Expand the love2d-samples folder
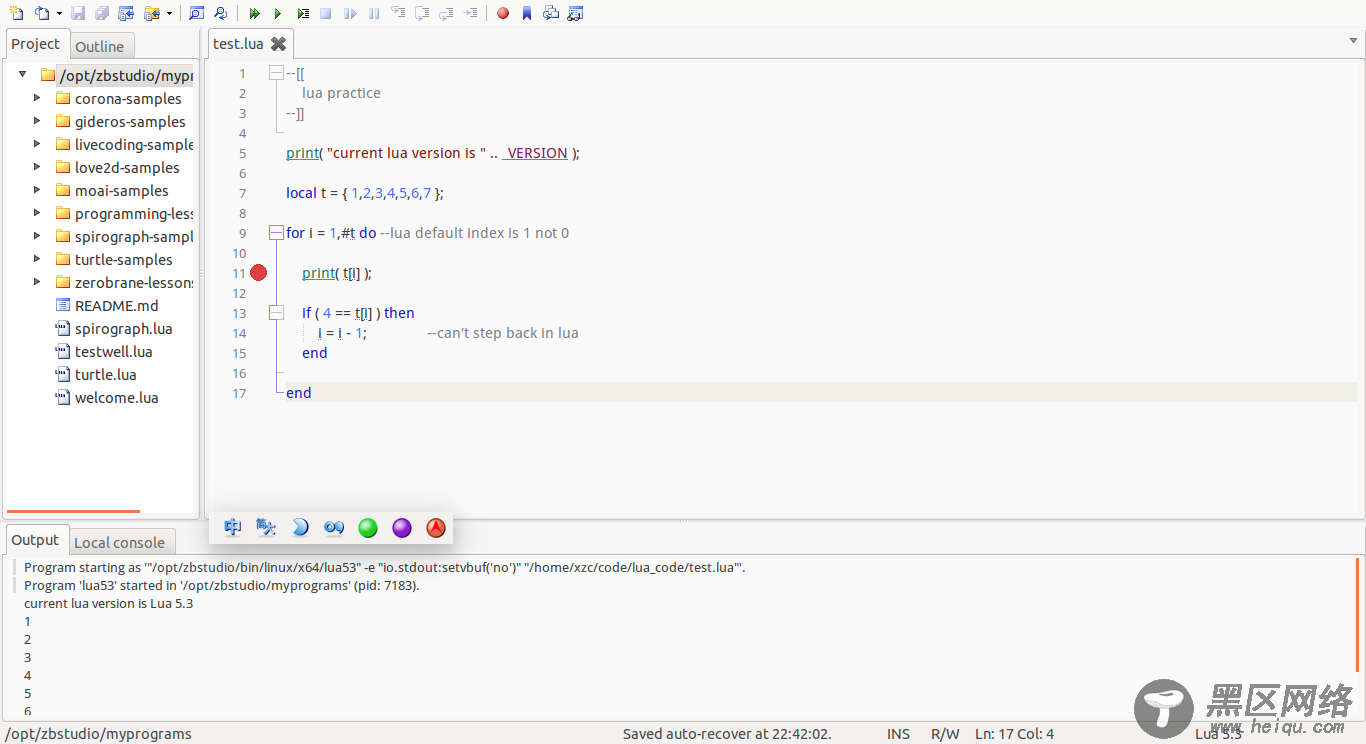Viewport: 1366px width, 744px height. click(x=37, y=167)
